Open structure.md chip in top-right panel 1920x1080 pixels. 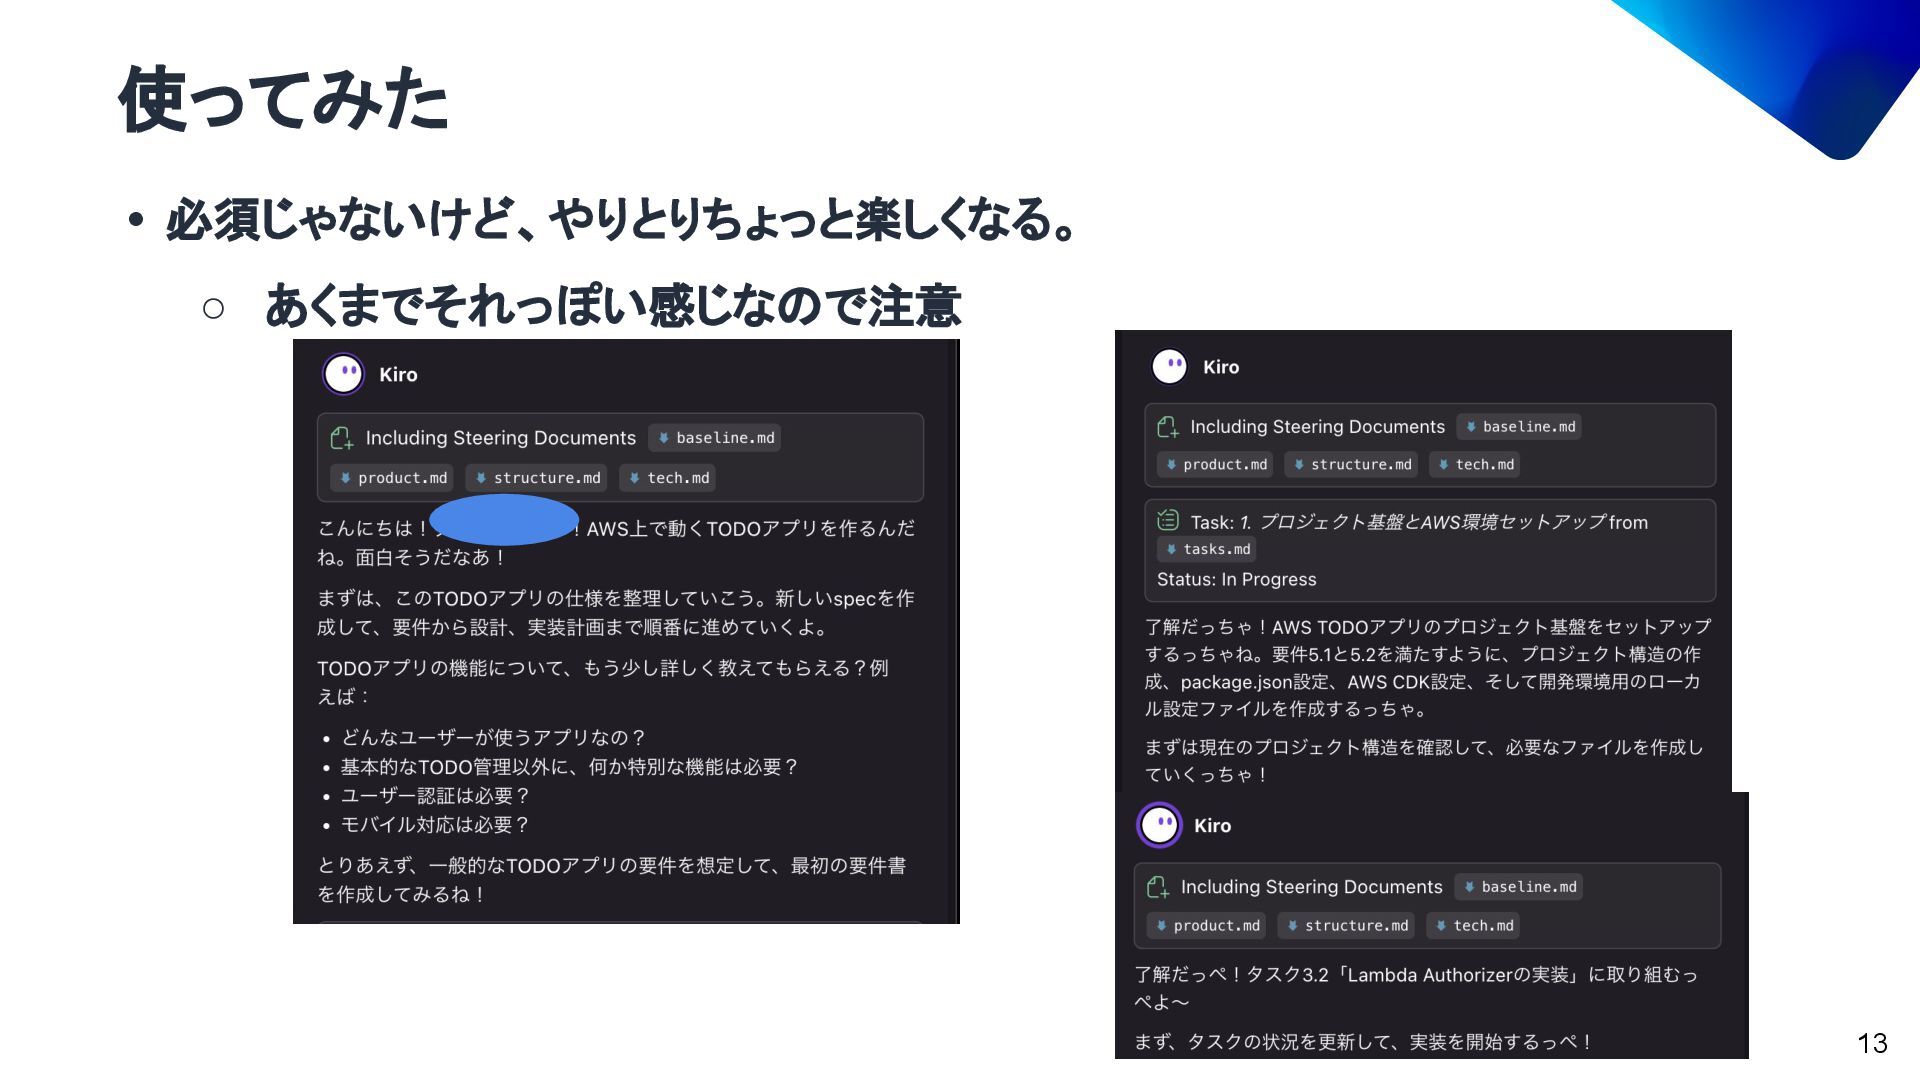(x=1351, y=465)
